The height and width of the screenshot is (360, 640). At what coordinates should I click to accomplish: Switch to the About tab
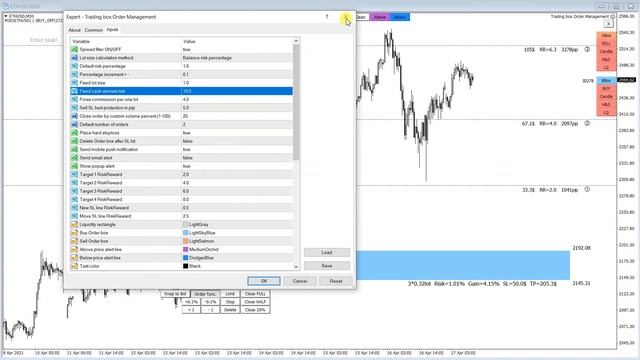(74, 30)
